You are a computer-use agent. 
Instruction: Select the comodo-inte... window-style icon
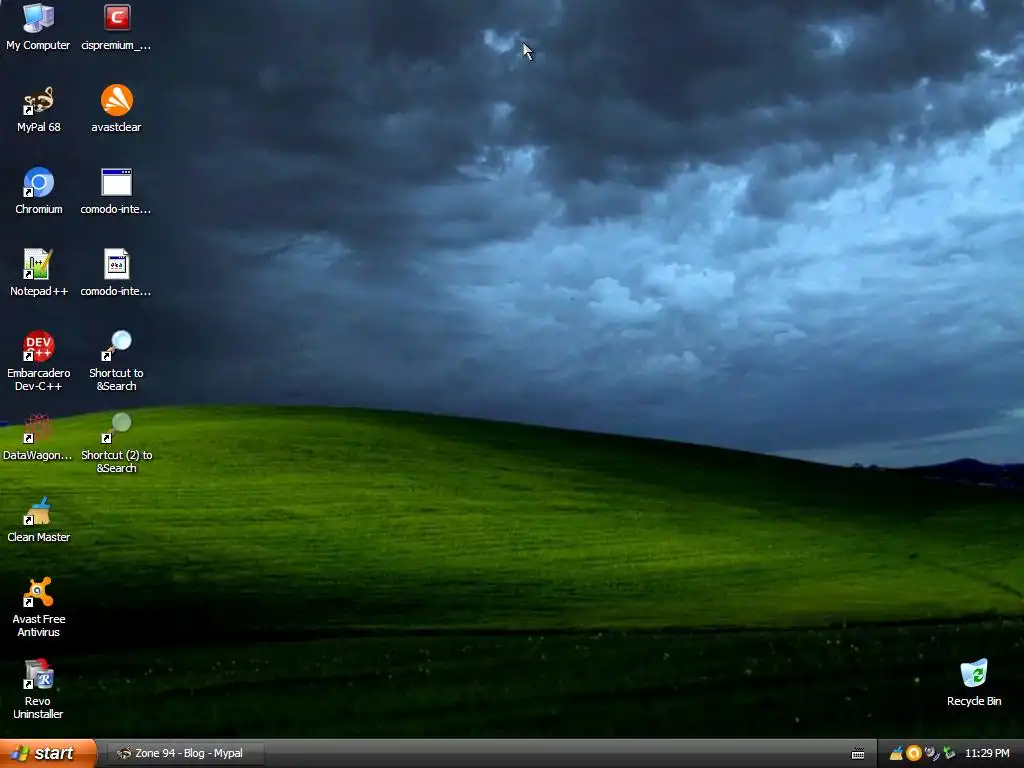(x=116, y=191)
